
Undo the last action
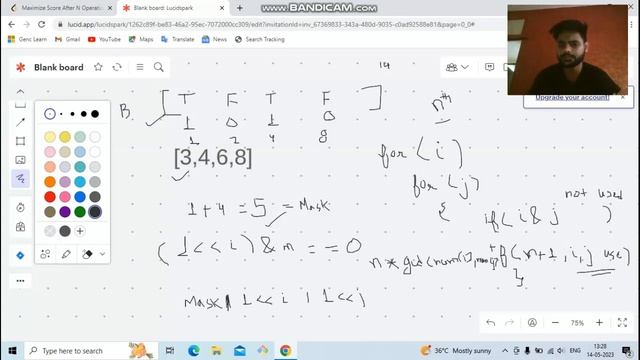pyautogui.click(x=491, y=323)
